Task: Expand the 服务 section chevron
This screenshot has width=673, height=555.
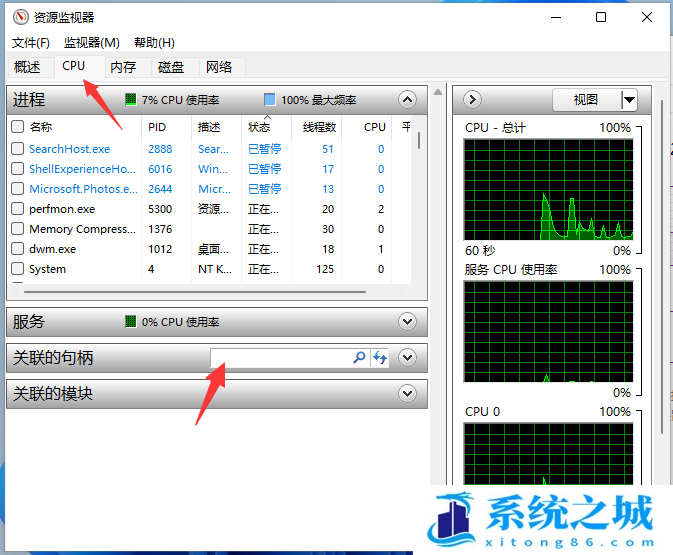Action: [x=406, y=321]
